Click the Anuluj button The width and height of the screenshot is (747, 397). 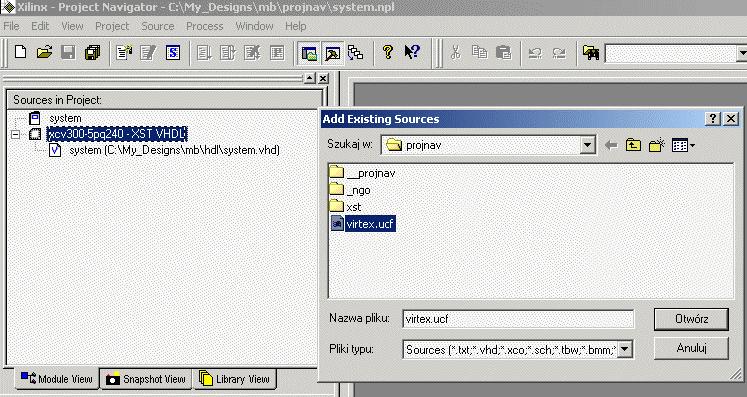tap(691, 348)
